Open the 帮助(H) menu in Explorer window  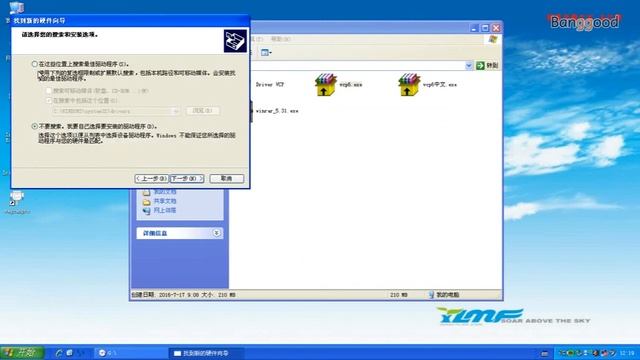280,39
